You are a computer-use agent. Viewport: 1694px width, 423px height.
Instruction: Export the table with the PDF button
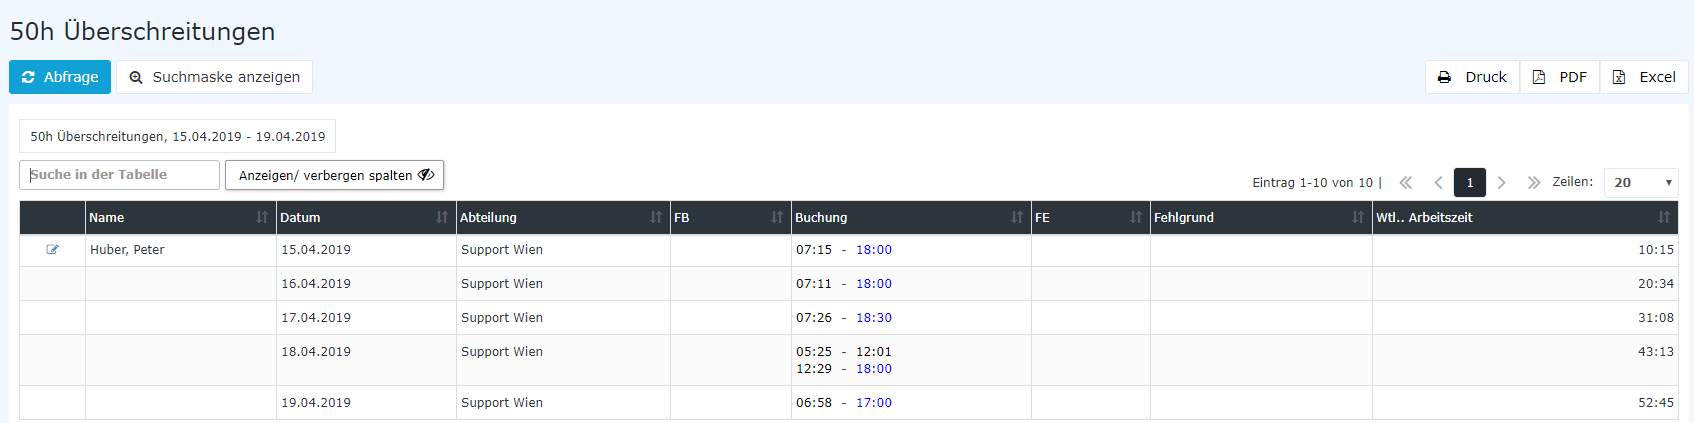pyautogui.click(x=1560, y=77)
